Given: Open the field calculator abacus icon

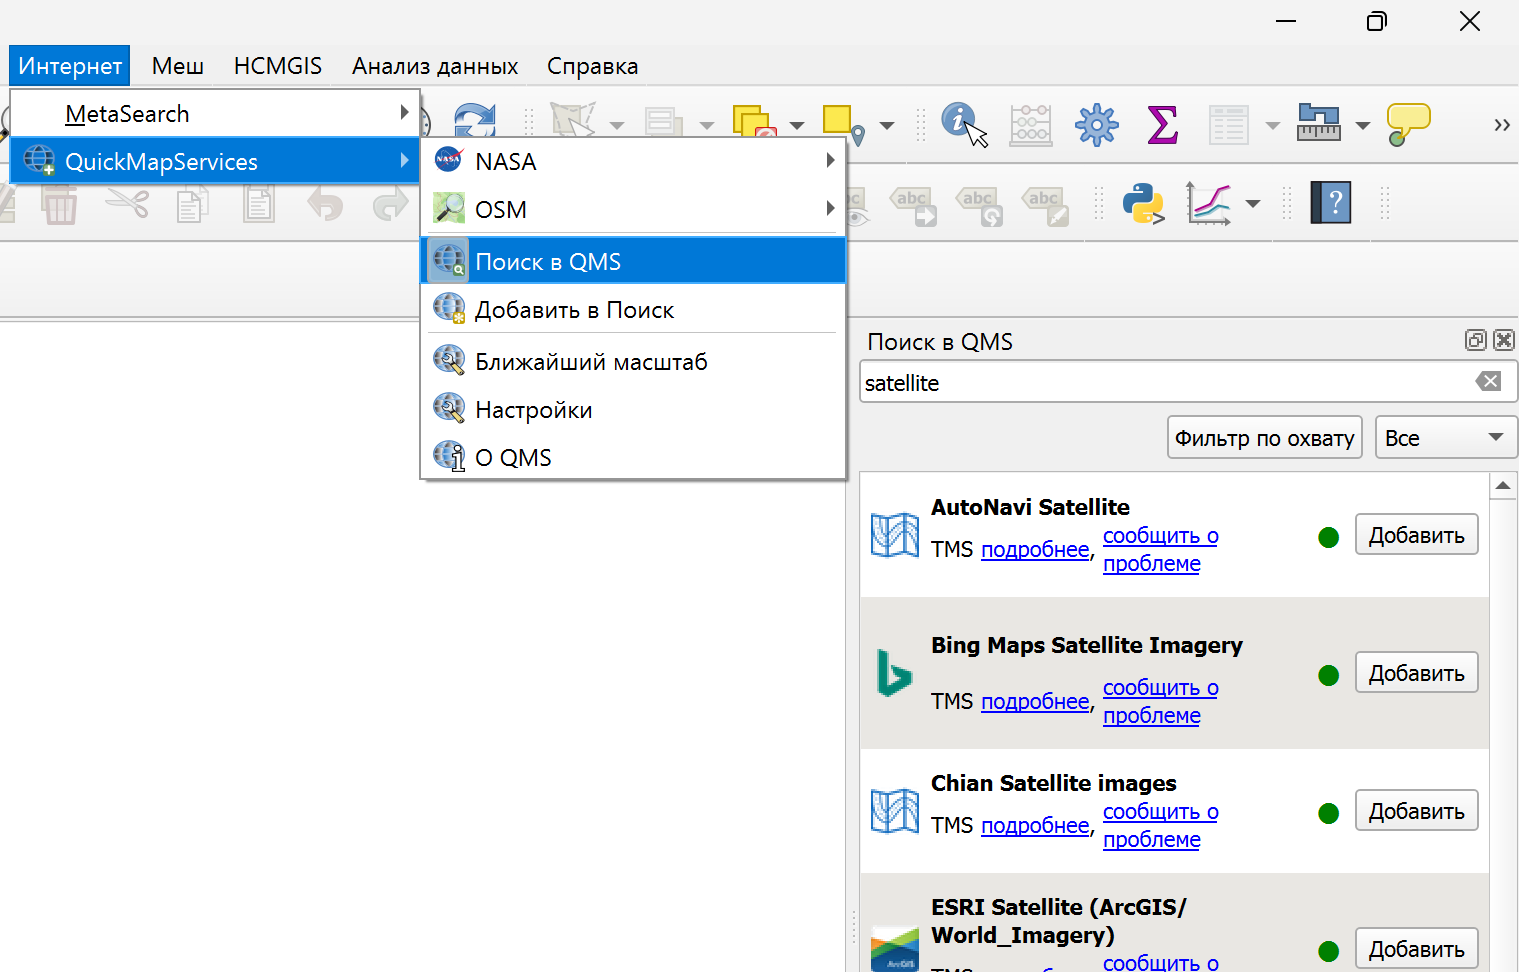Looking at the screenshot, I should coord(1031,125).
